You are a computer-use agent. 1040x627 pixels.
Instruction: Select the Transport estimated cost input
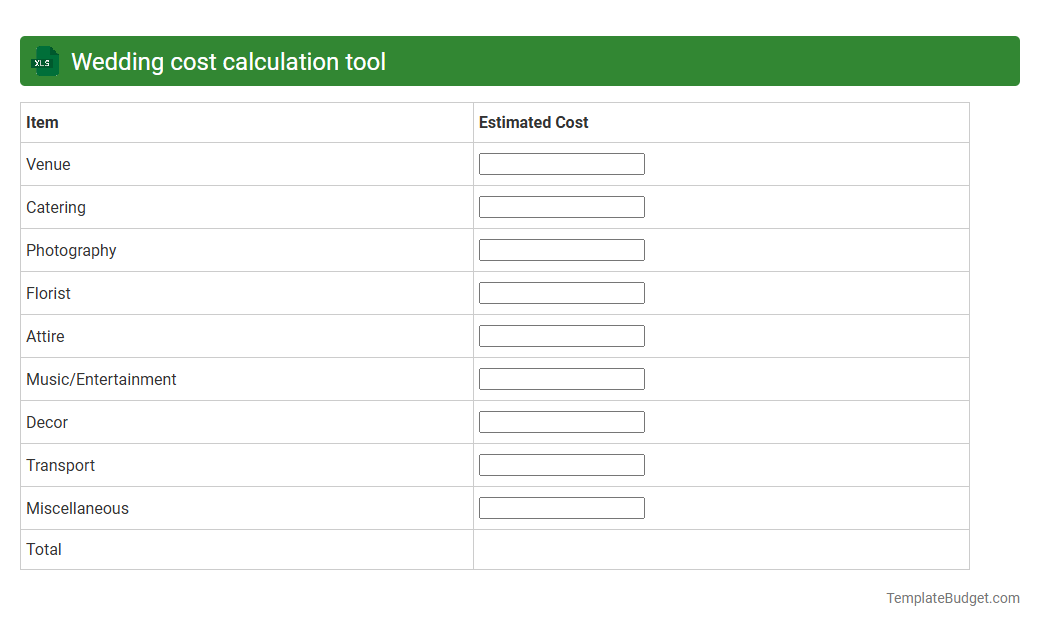coord(561,464)
